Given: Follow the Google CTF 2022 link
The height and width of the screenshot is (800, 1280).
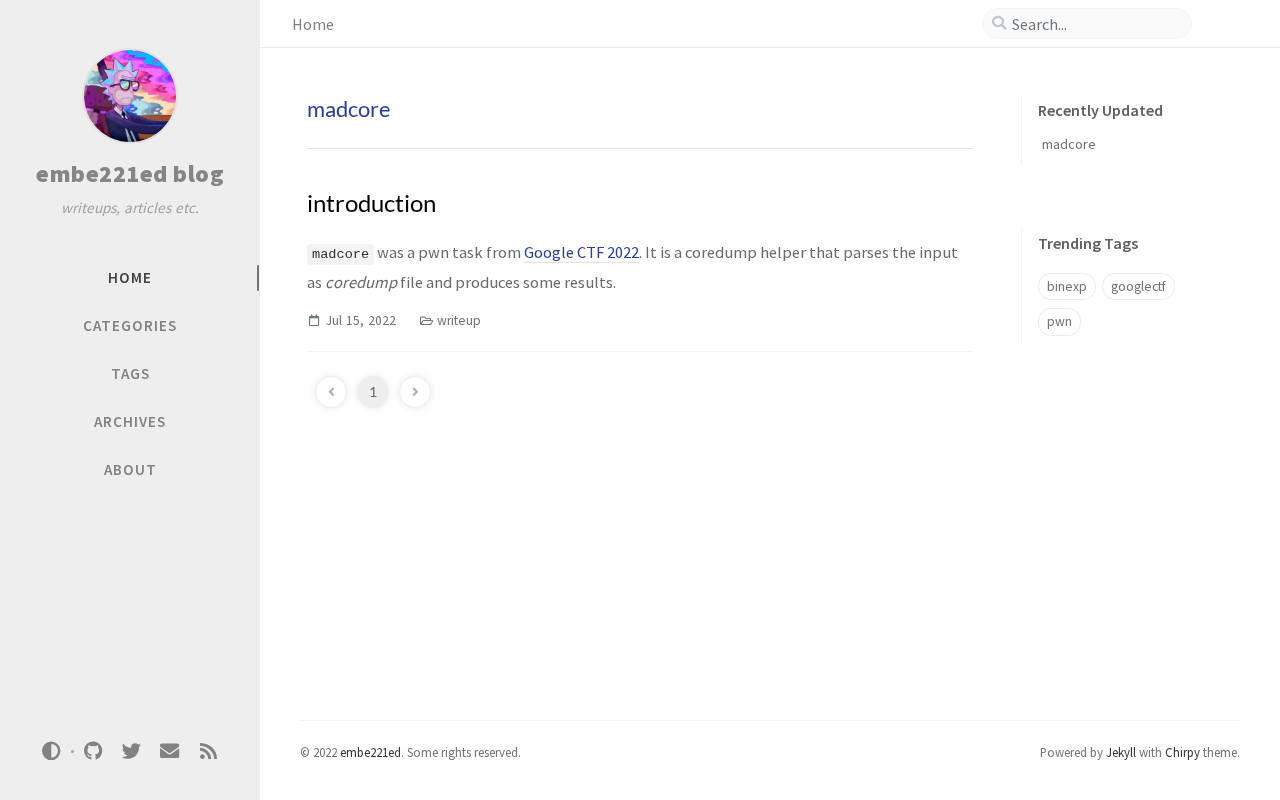Looking at the screenshot, I should click(x=581, y=252).
